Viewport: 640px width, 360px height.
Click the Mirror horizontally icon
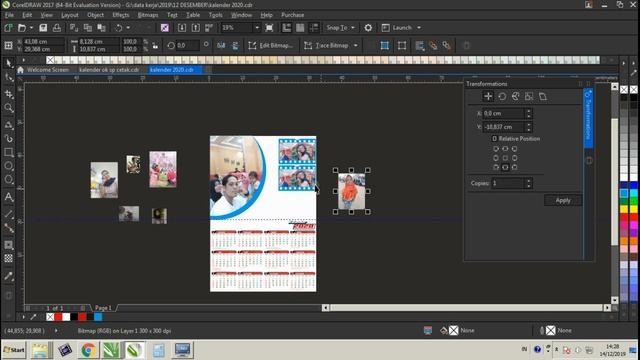point(221,45)
